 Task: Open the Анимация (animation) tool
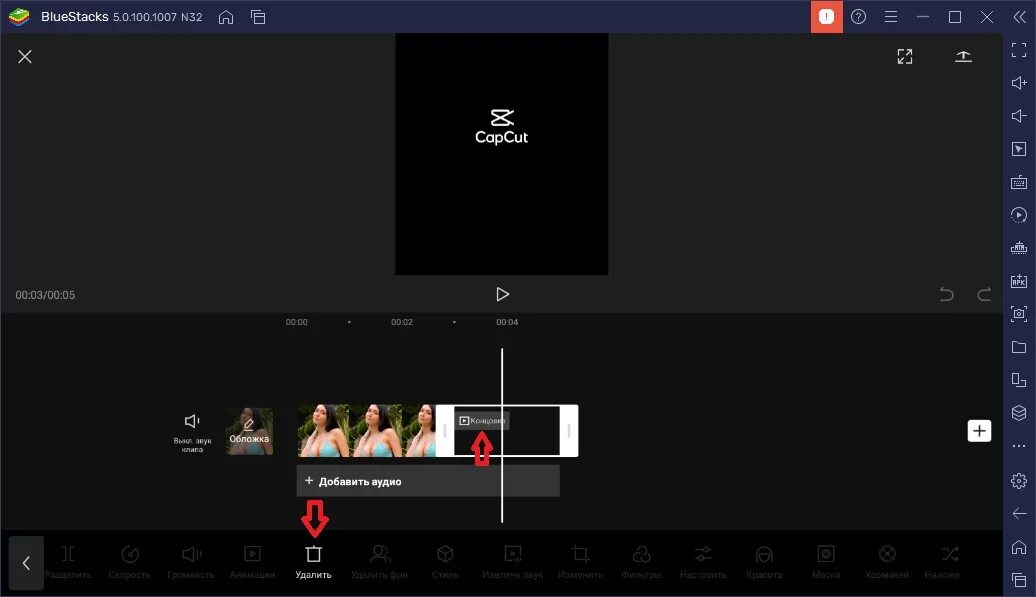[x=252, y=562]
